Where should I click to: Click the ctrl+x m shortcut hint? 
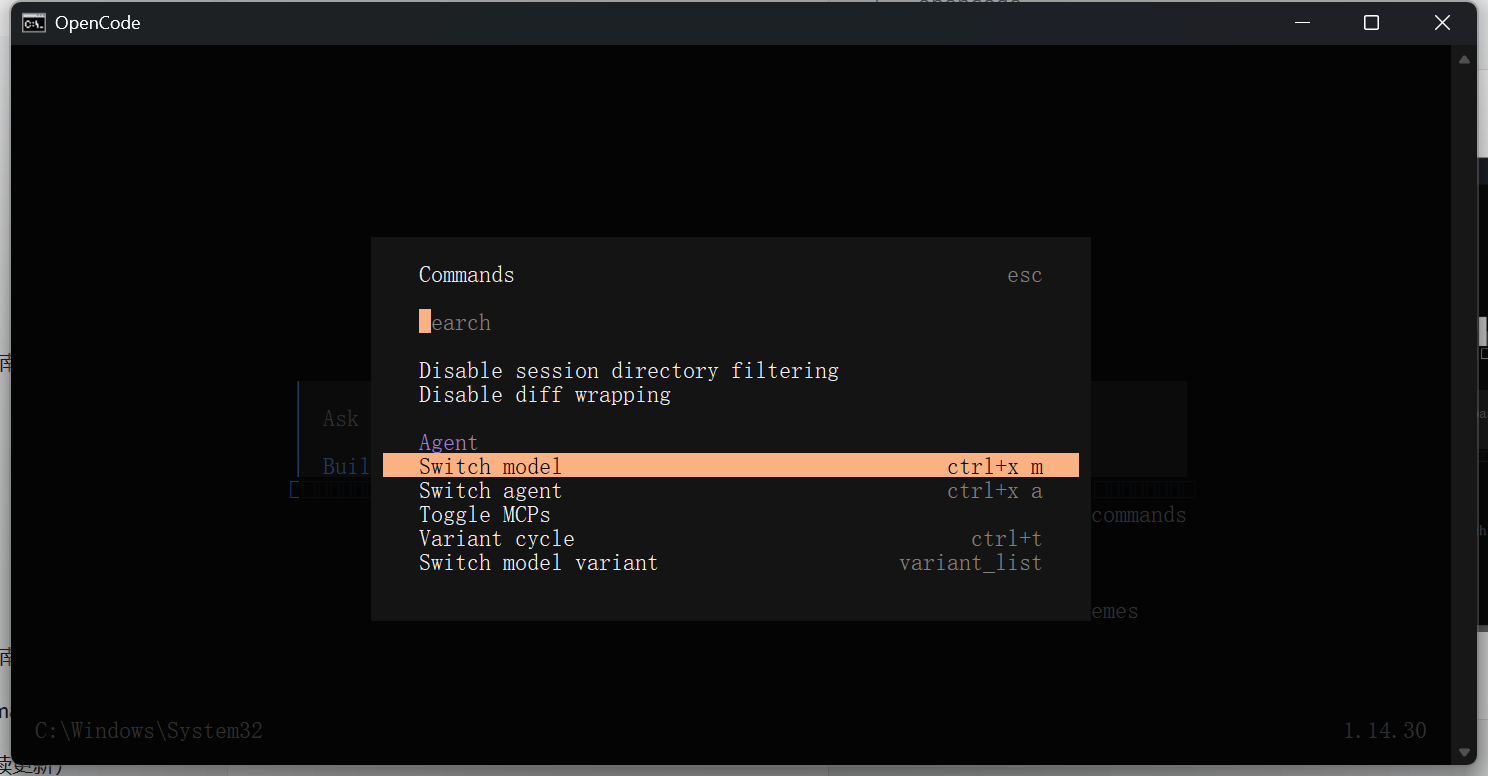coord(995,466)
